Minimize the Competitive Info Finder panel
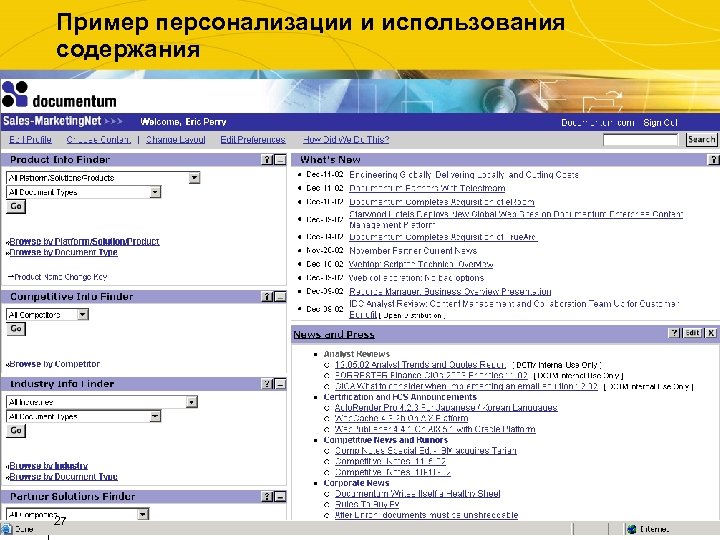 [x=280, y=297]
